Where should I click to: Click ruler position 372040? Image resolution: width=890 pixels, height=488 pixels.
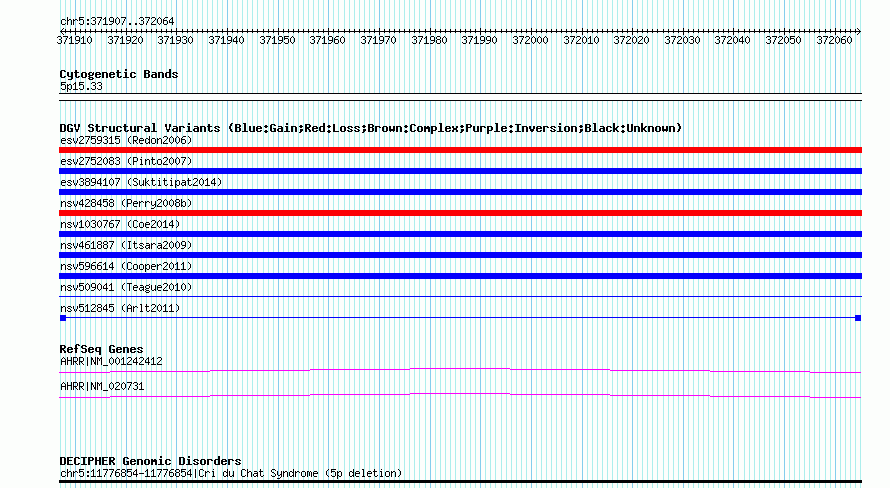point(732,40)
